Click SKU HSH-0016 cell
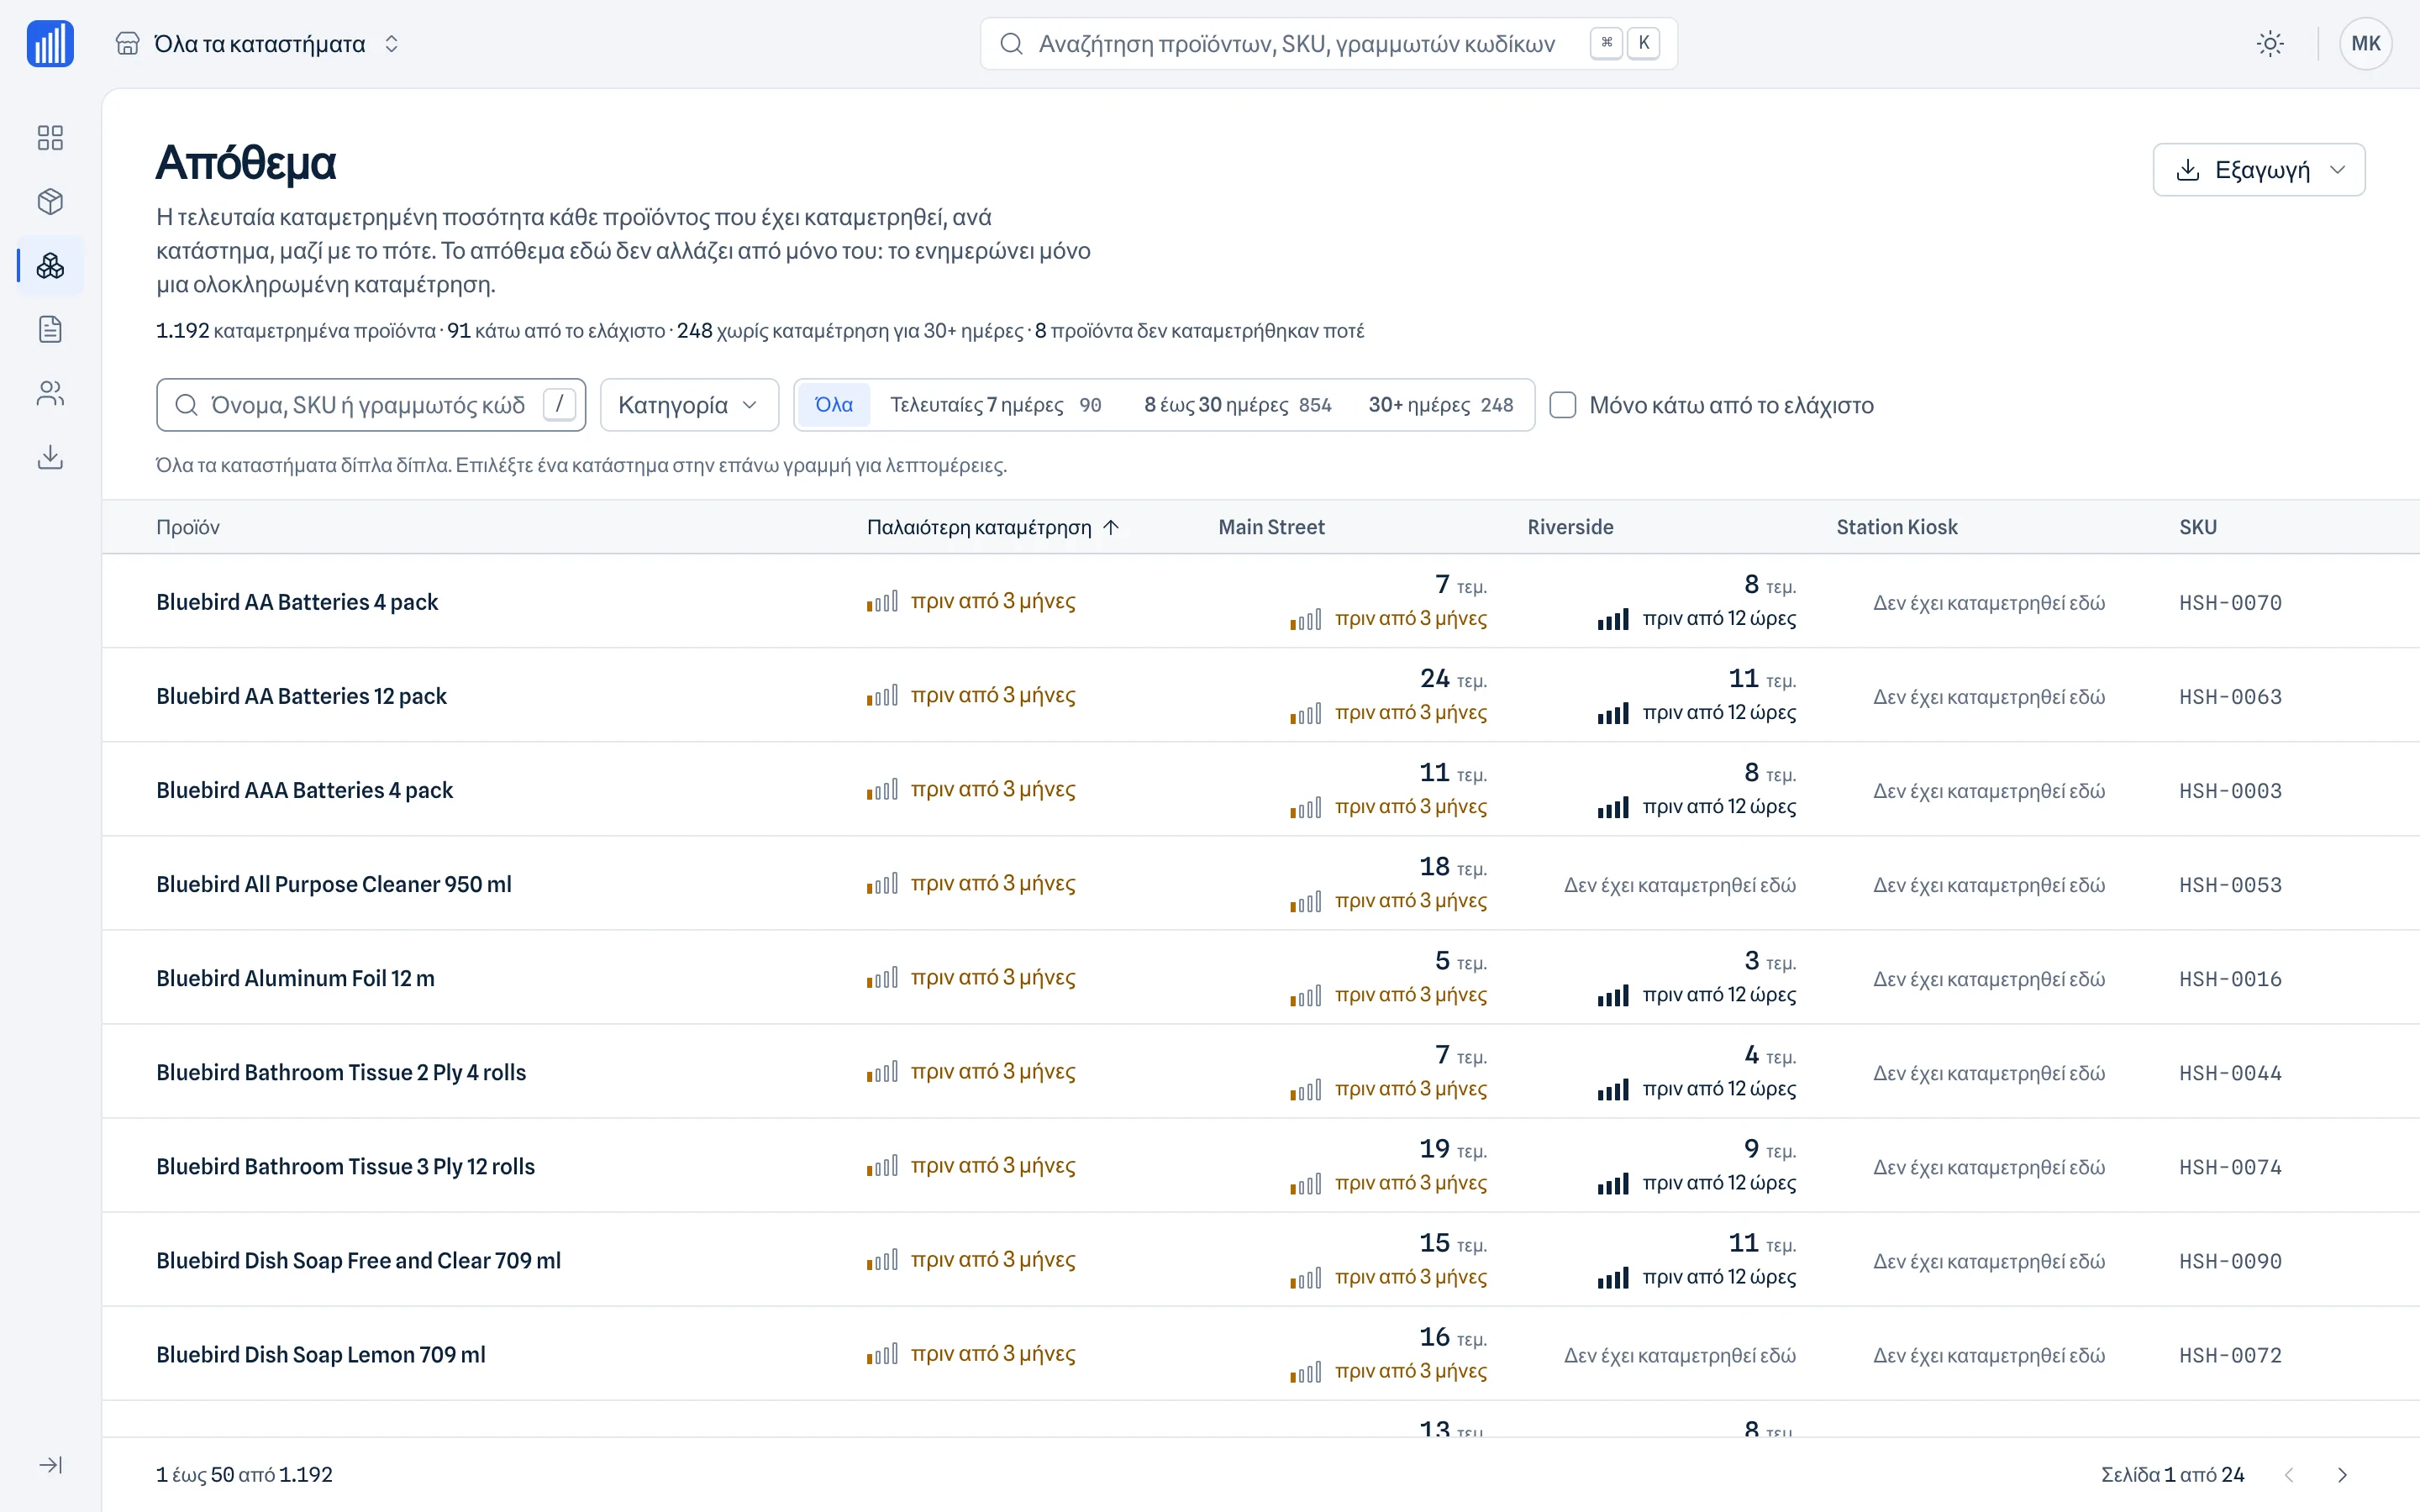The height and width of the screenshot is (1512, 2420). coord(2230,979)
